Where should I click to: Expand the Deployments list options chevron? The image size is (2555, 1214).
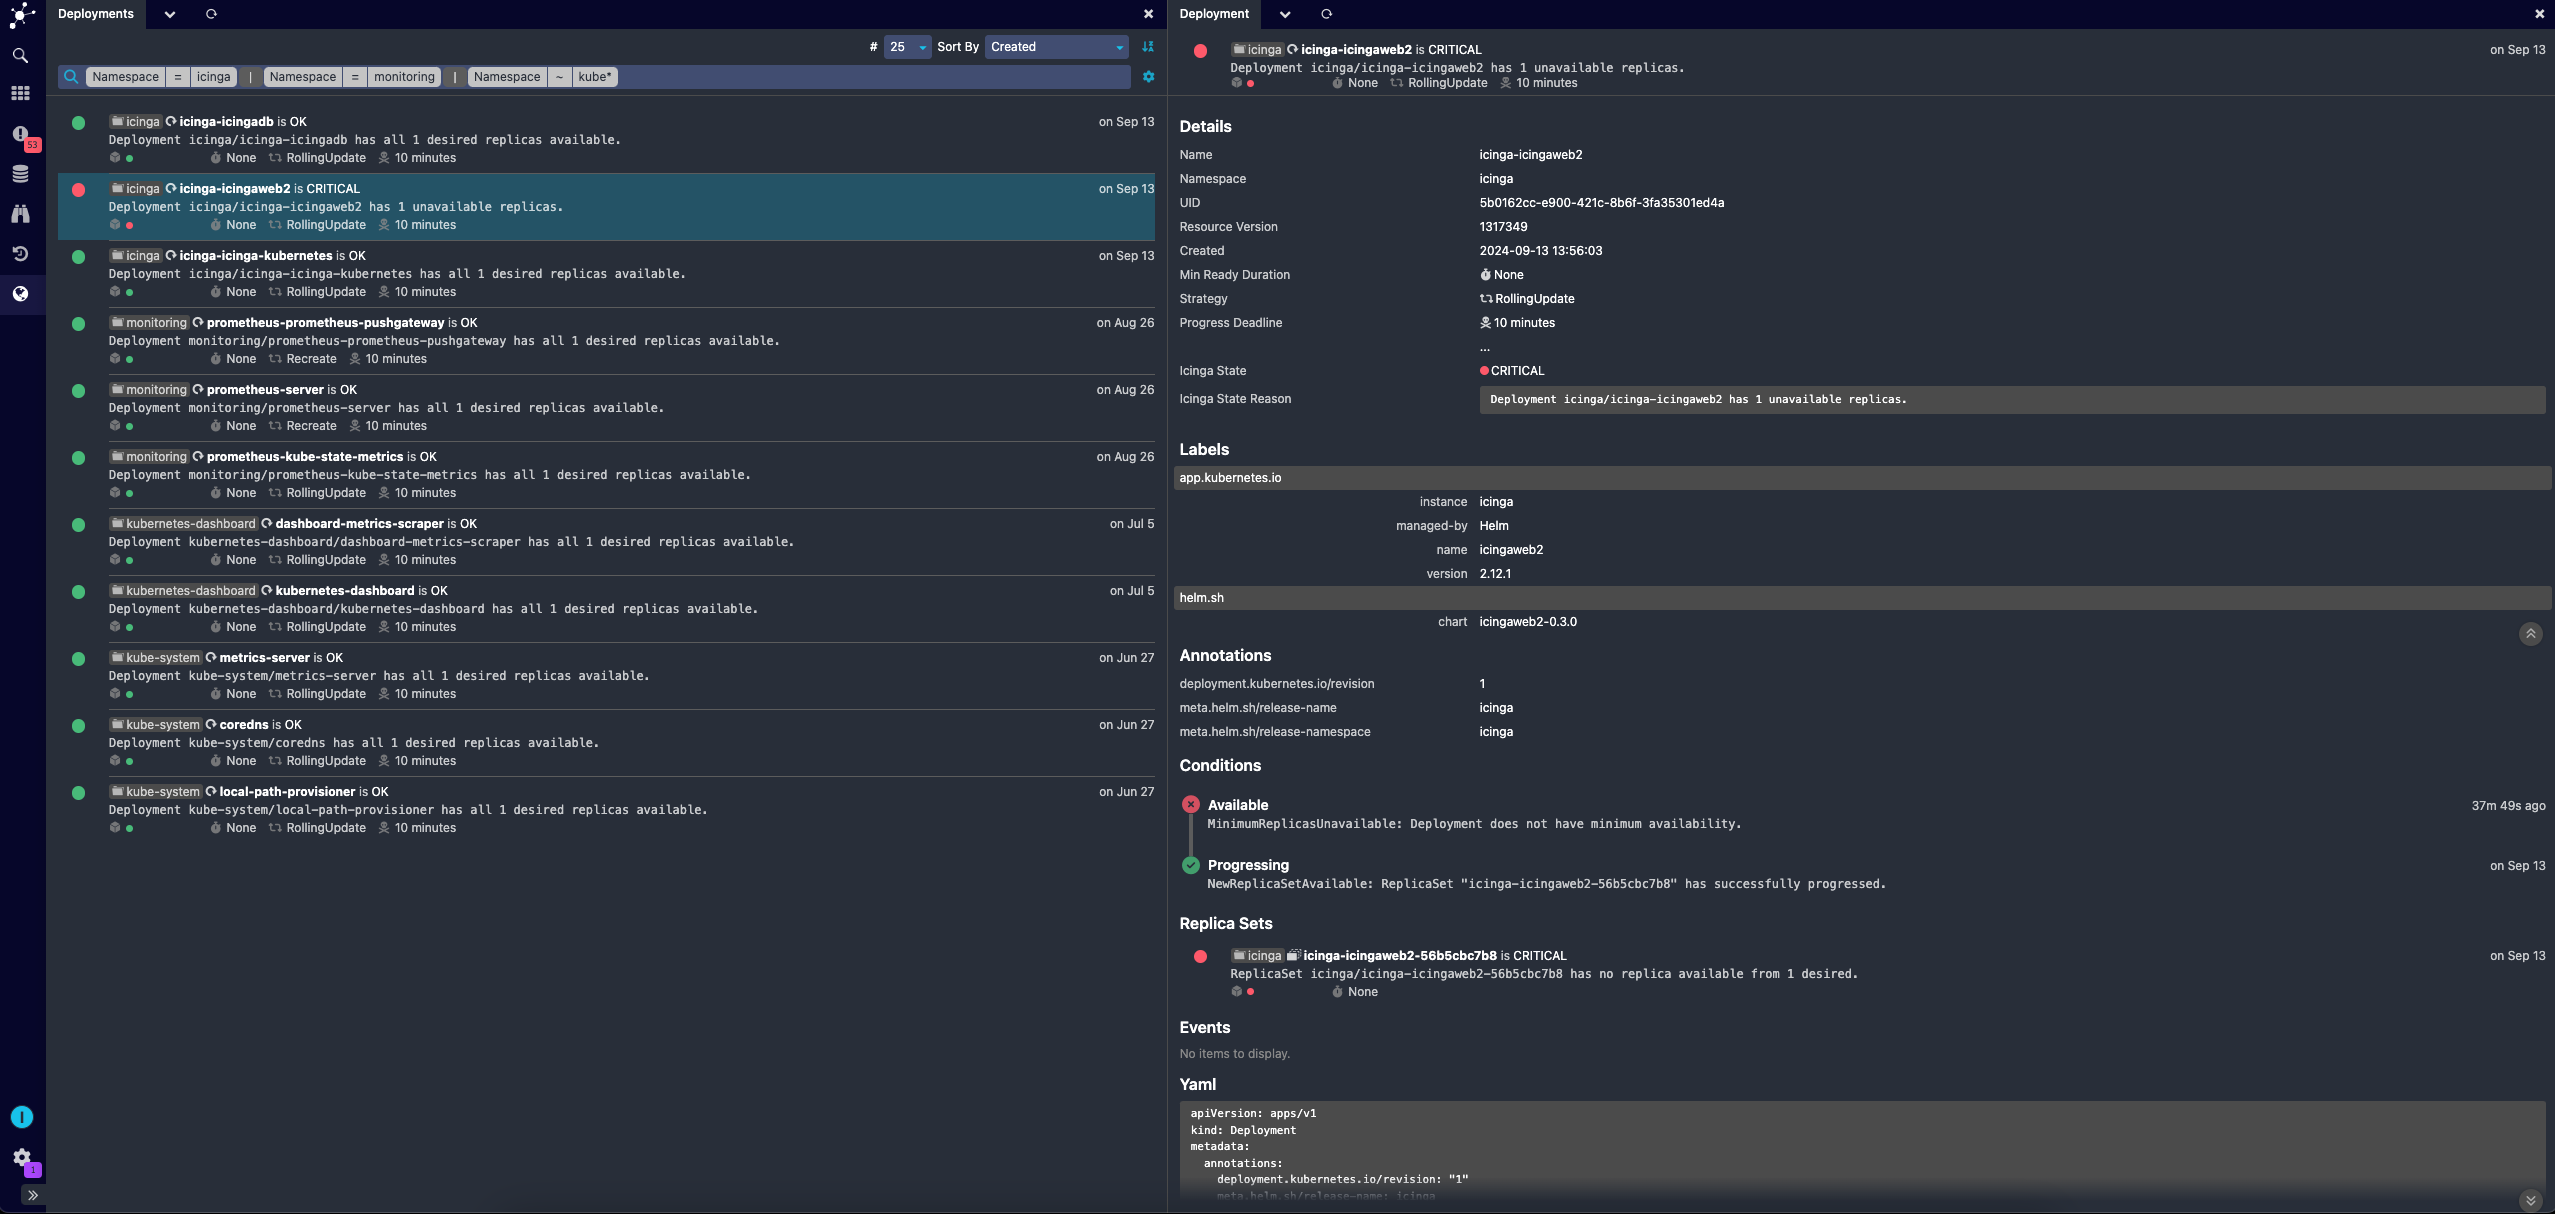coord(168,13)
